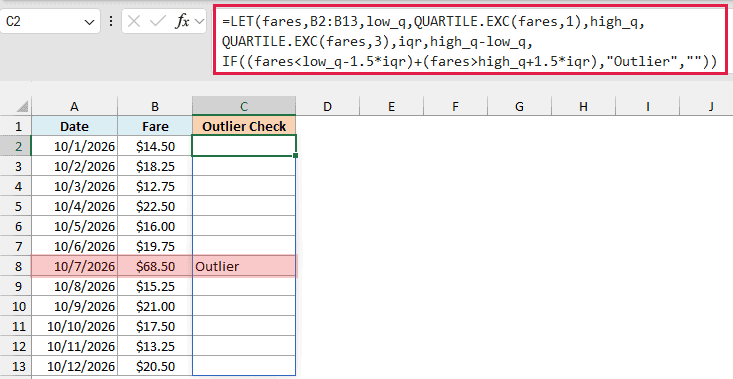Click the $18.25 fare cell

tap(155, 166)
